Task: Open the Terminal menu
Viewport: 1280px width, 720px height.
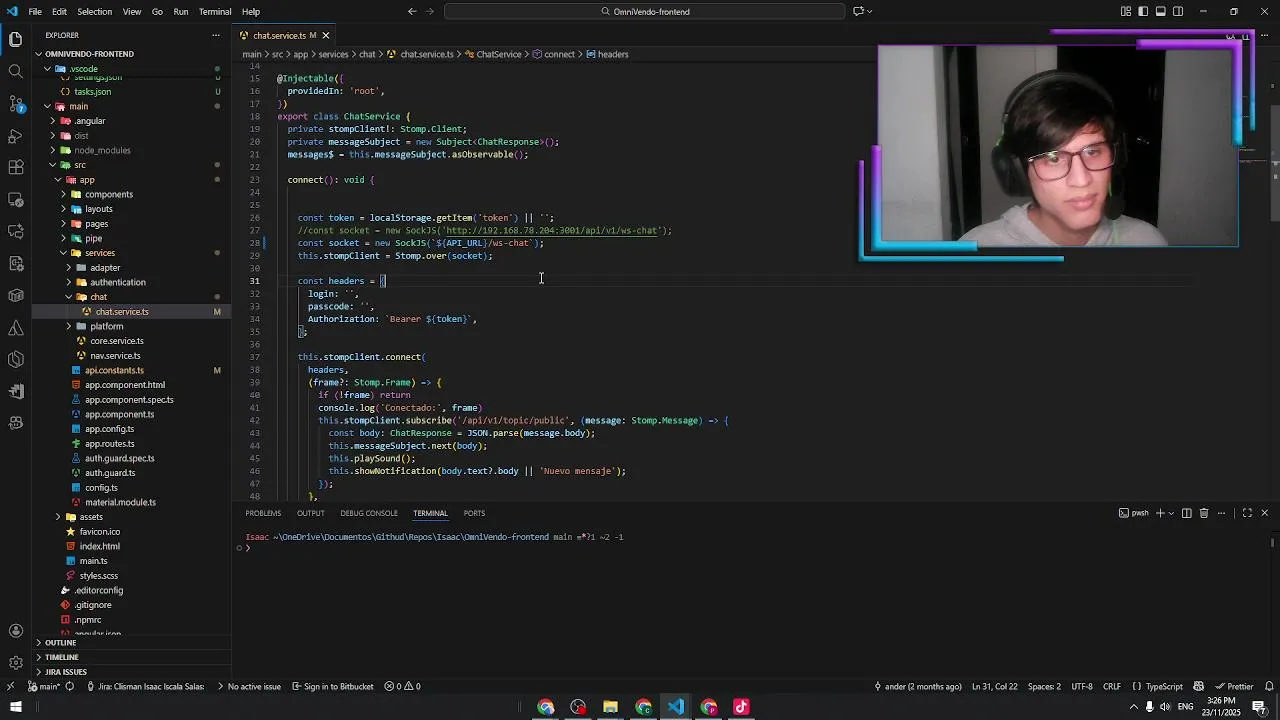Action: coord(215,11)
